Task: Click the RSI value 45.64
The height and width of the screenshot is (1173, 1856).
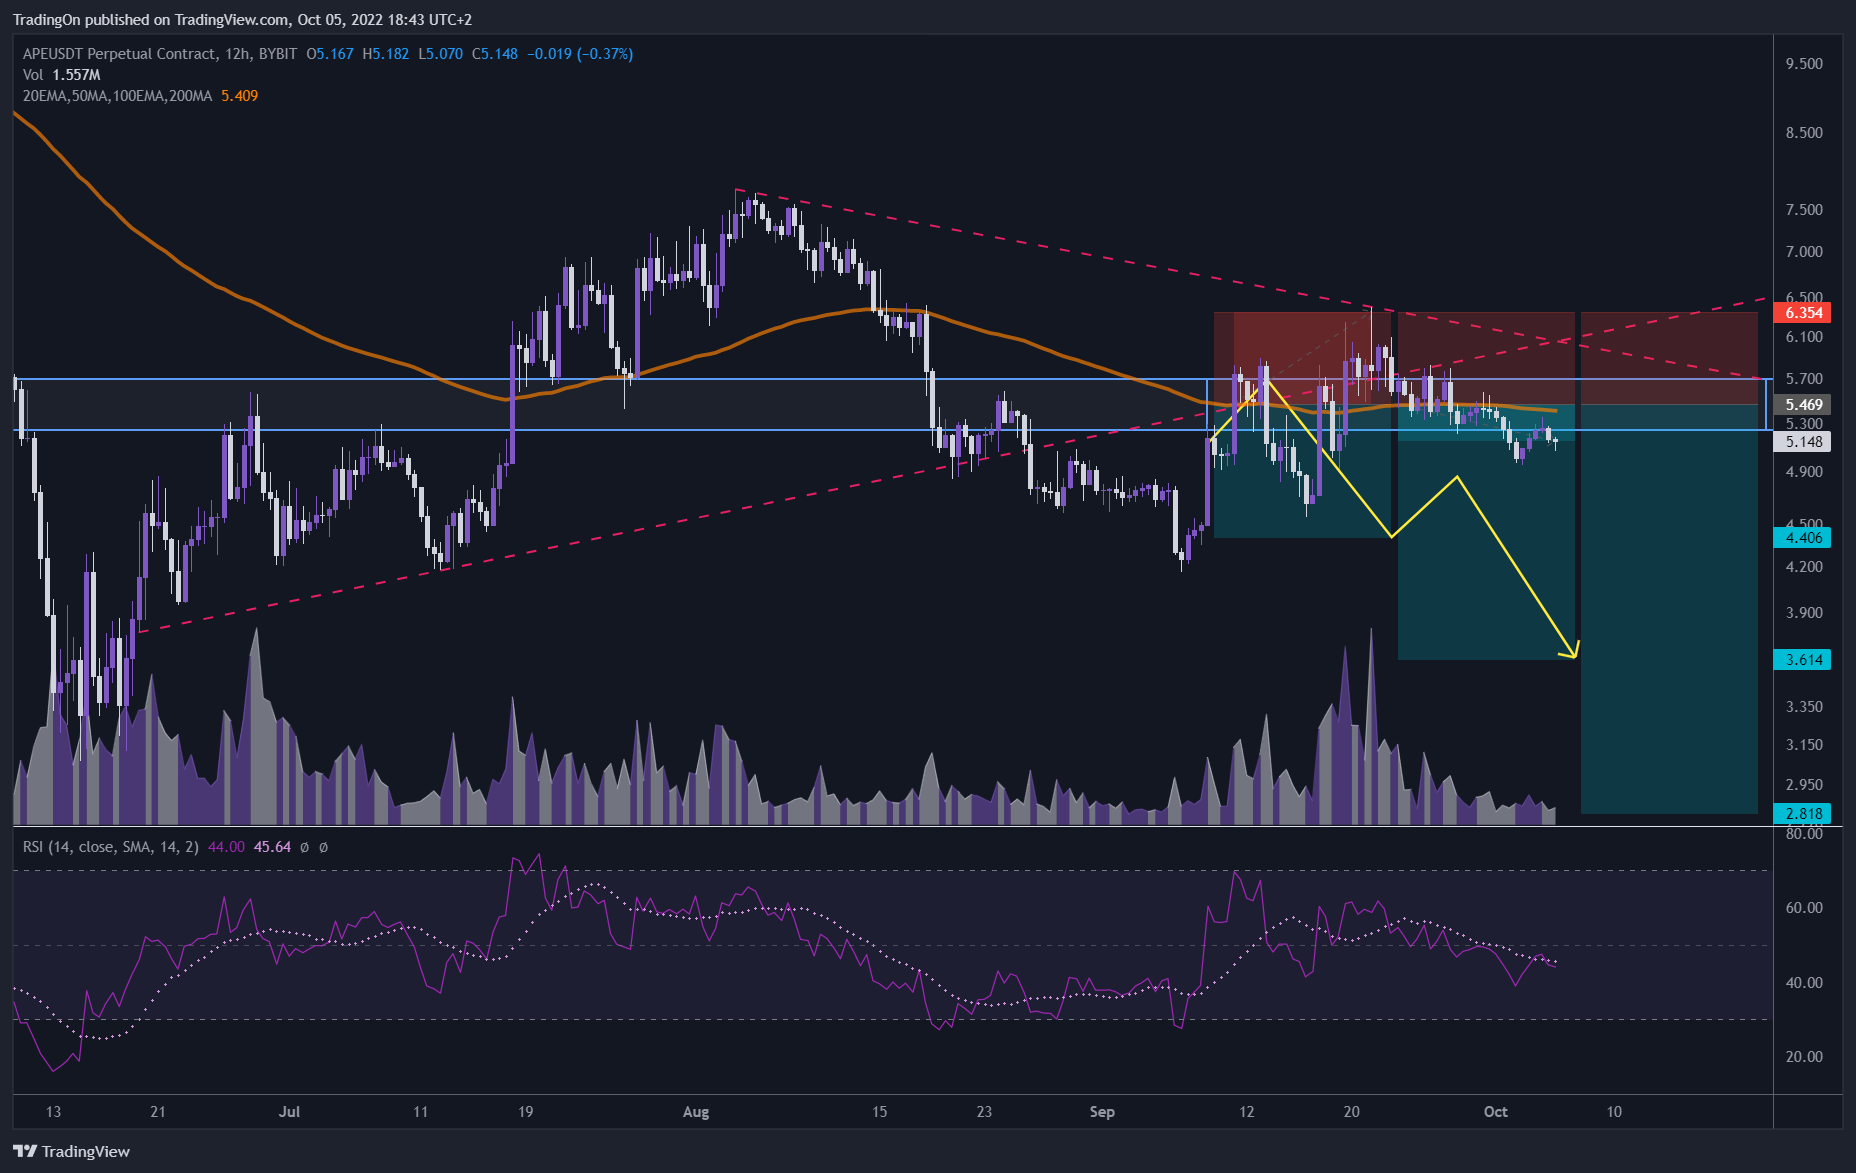Action: click(272, 847)
